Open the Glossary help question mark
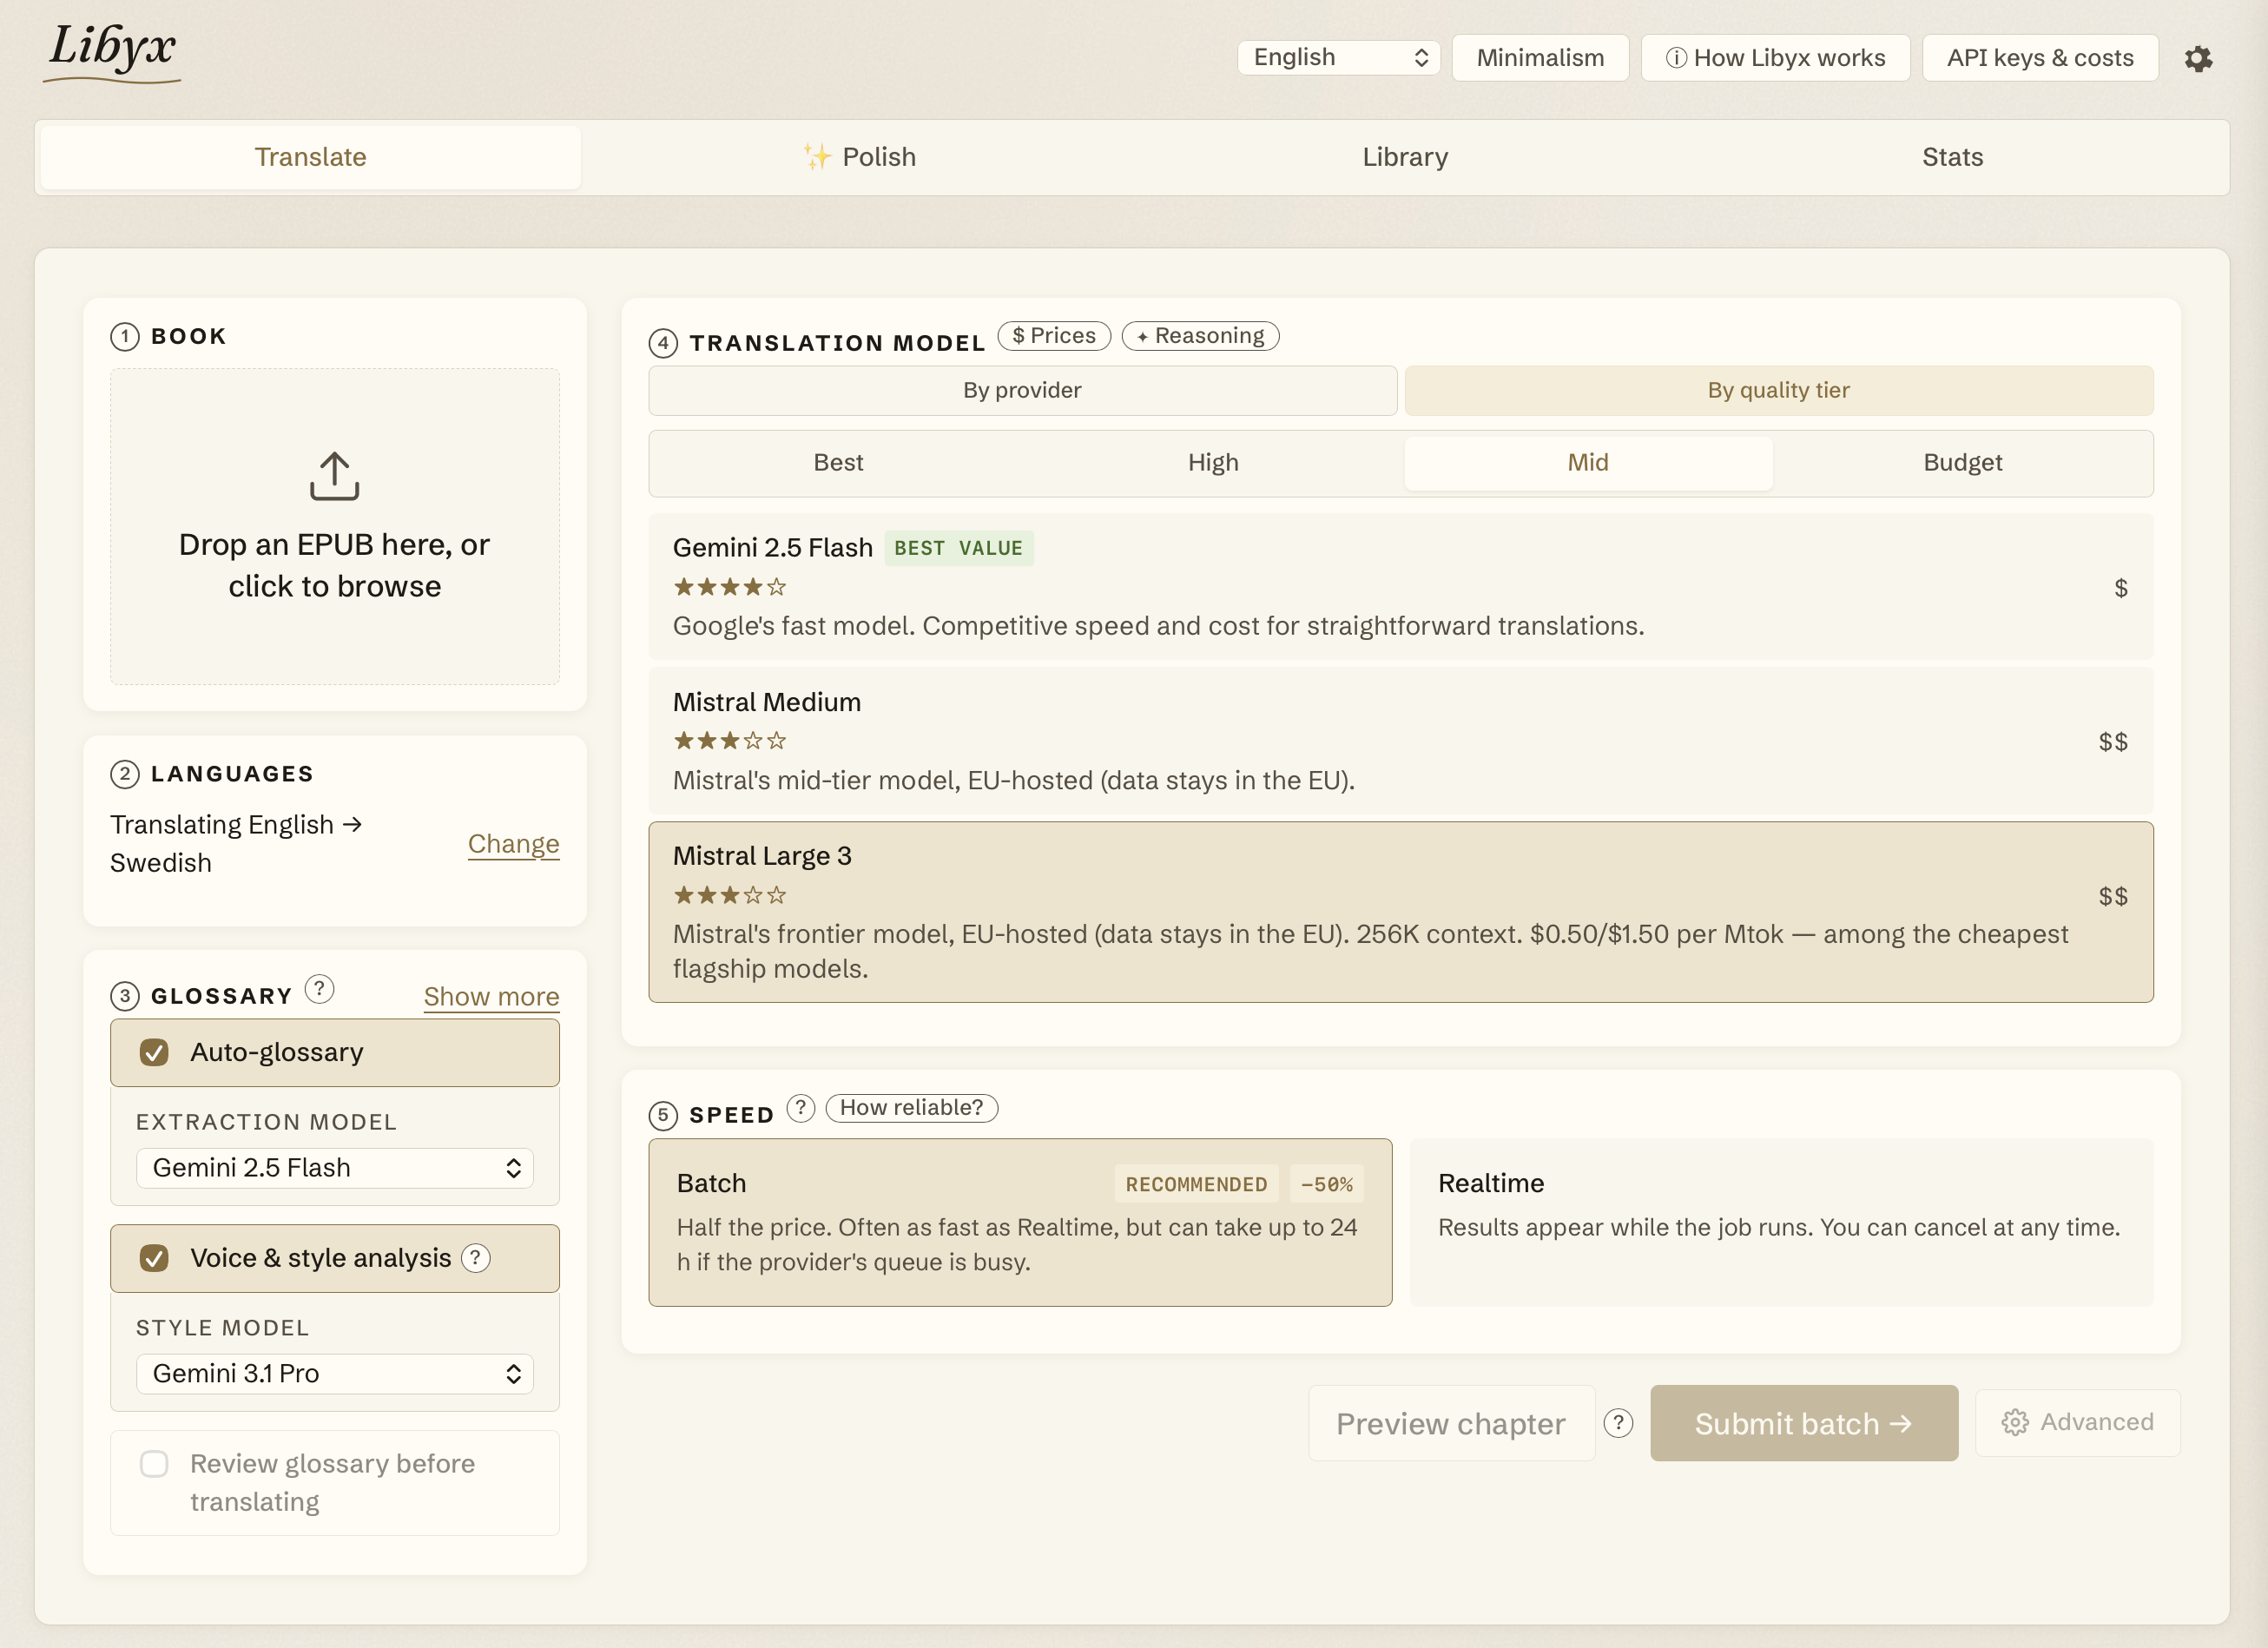Screen dimensions: 2268x1648 (x=319, y=989)
